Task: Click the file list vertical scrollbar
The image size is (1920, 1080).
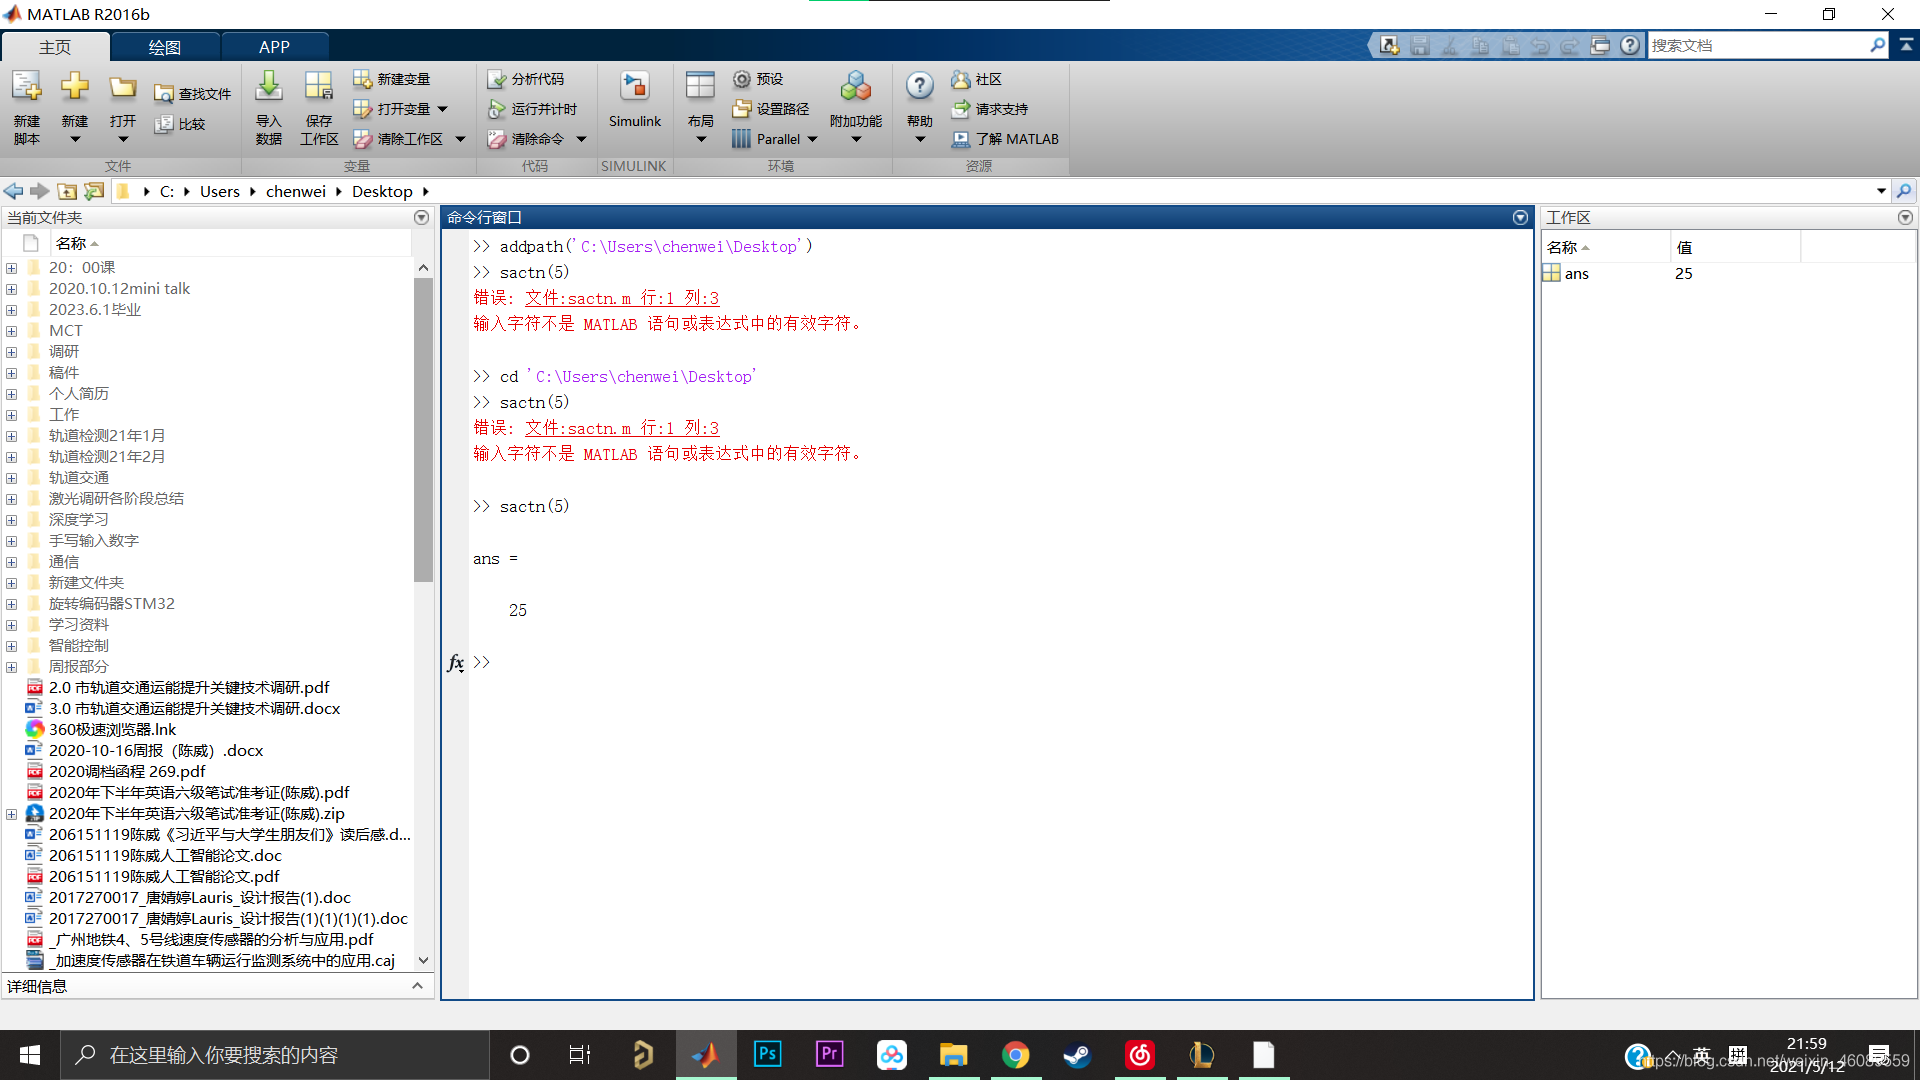Action: point(423,430)
